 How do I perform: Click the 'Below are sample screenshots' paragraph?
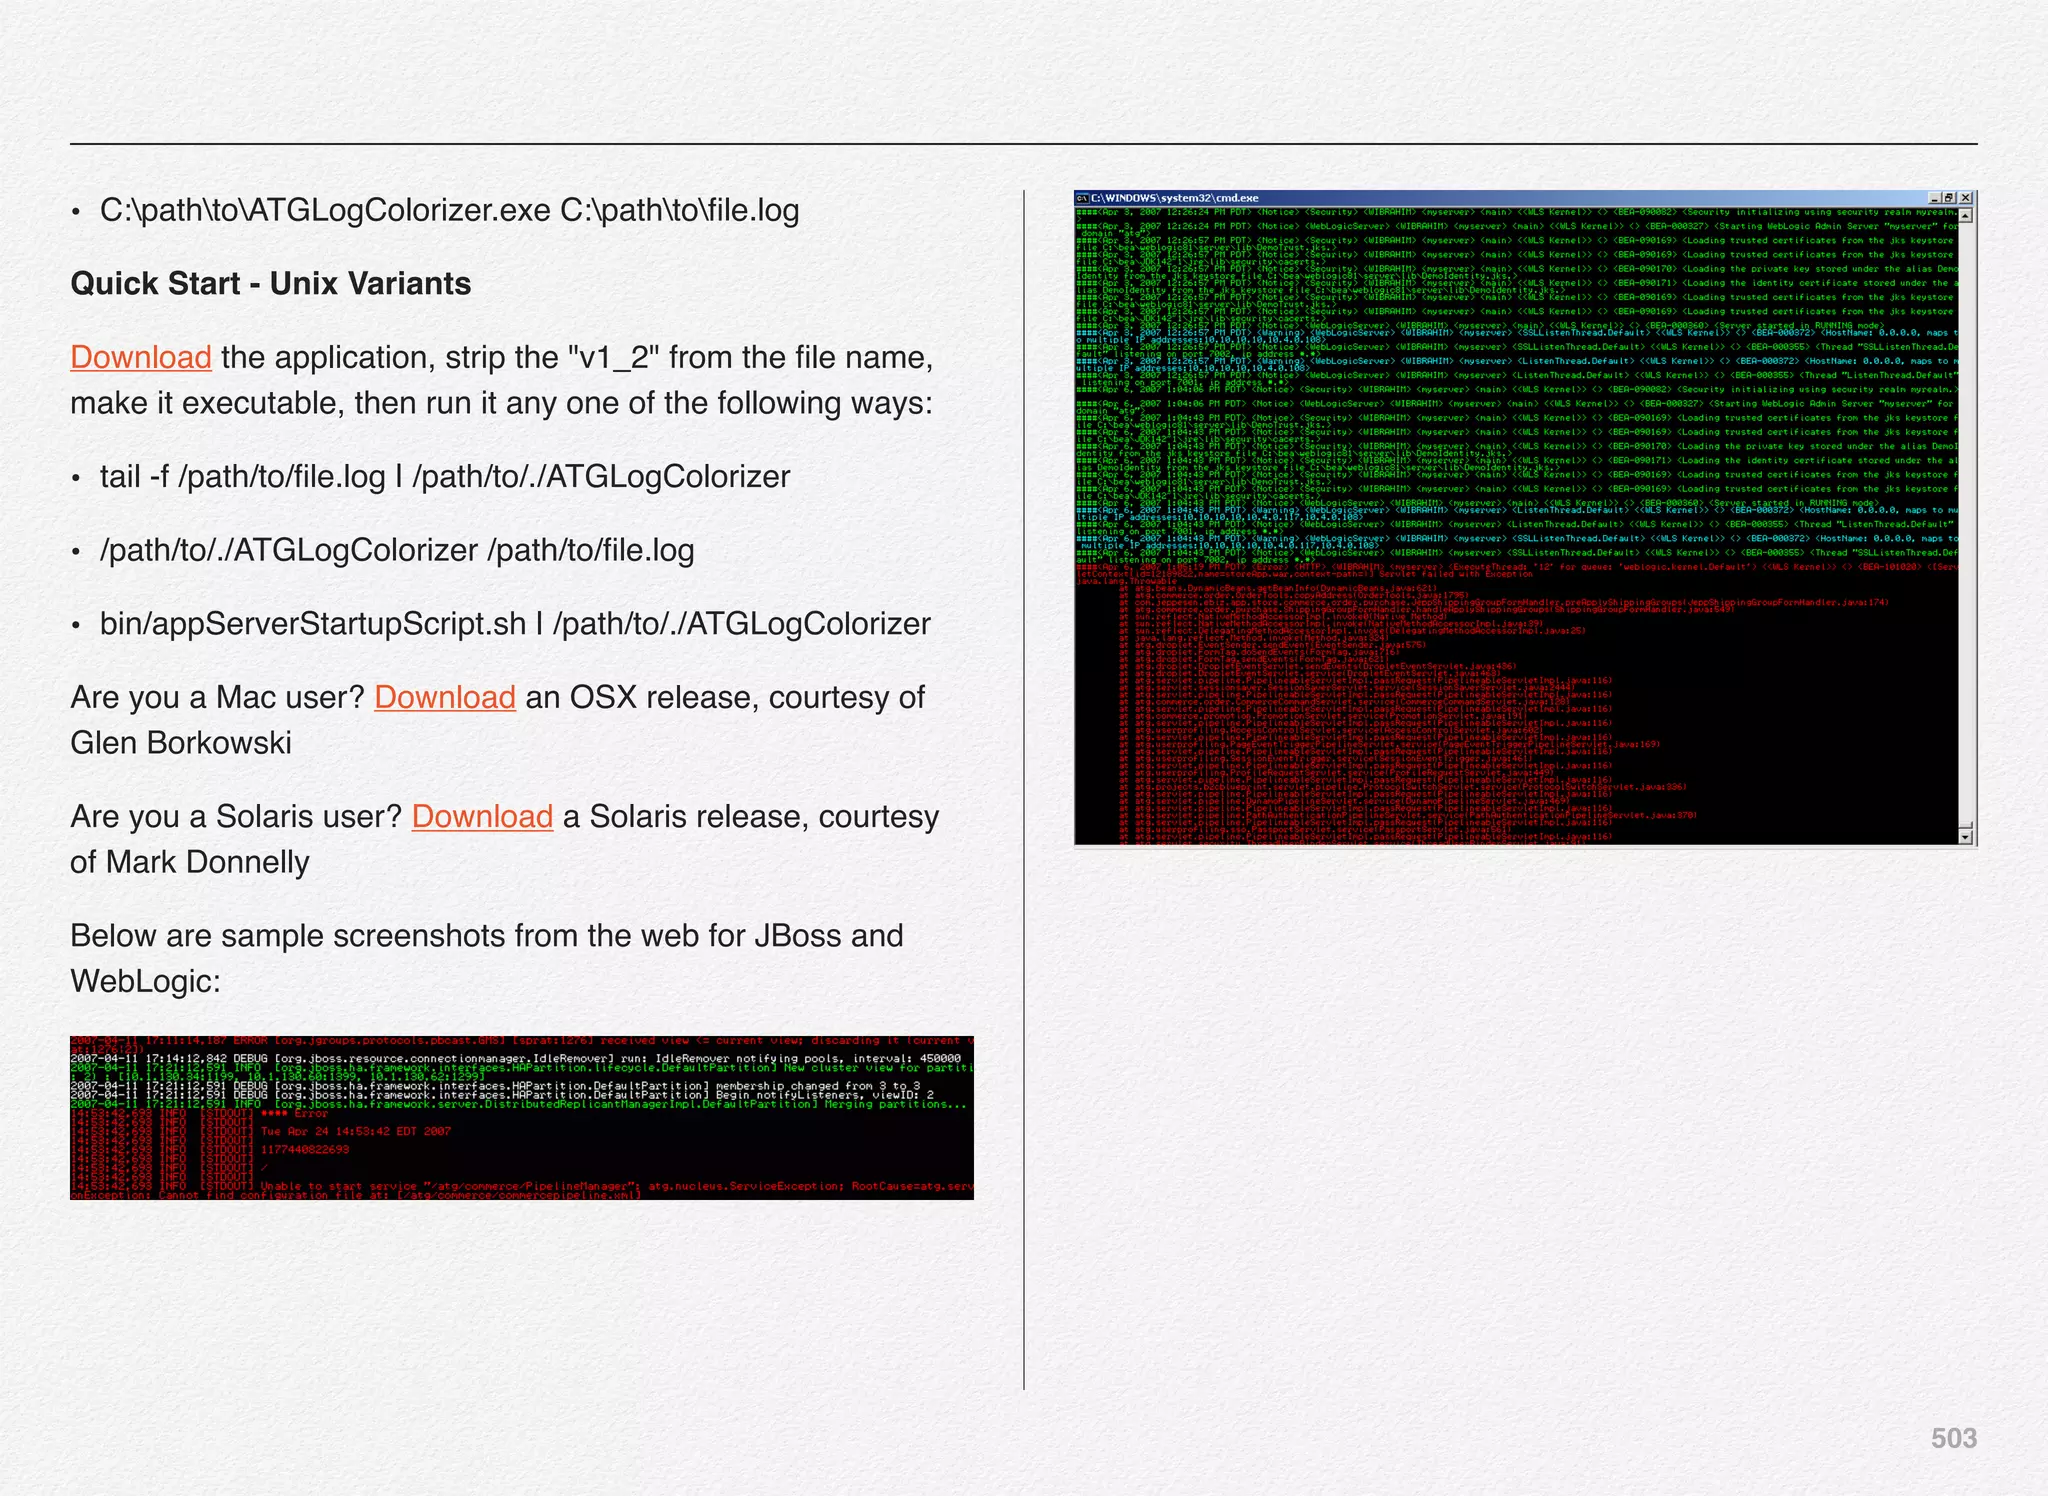click(x=487, y=958)
